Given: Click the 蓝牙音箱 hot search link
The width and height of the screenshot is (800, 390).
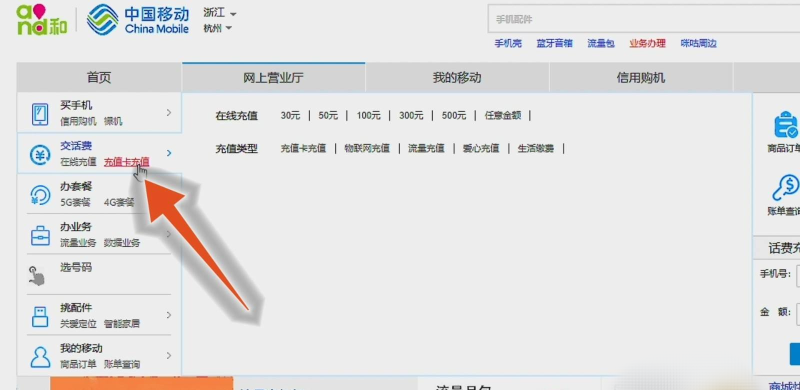Looking at the screenshot, I should click(x=554, y=43).
